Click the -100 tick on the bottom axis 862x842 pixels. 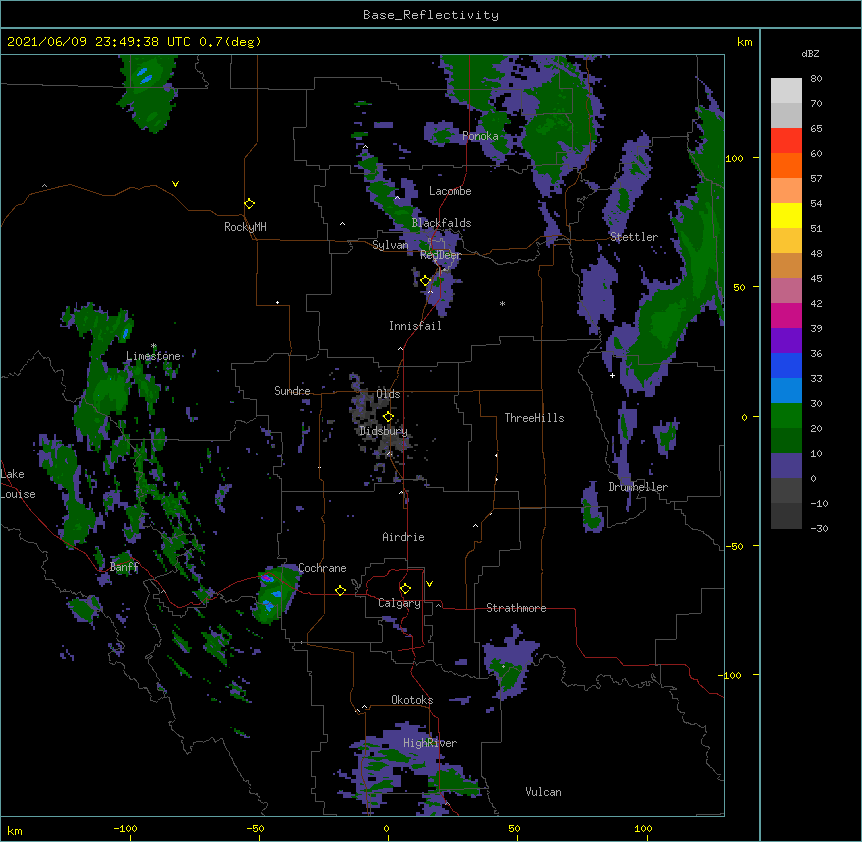point(126,829)
